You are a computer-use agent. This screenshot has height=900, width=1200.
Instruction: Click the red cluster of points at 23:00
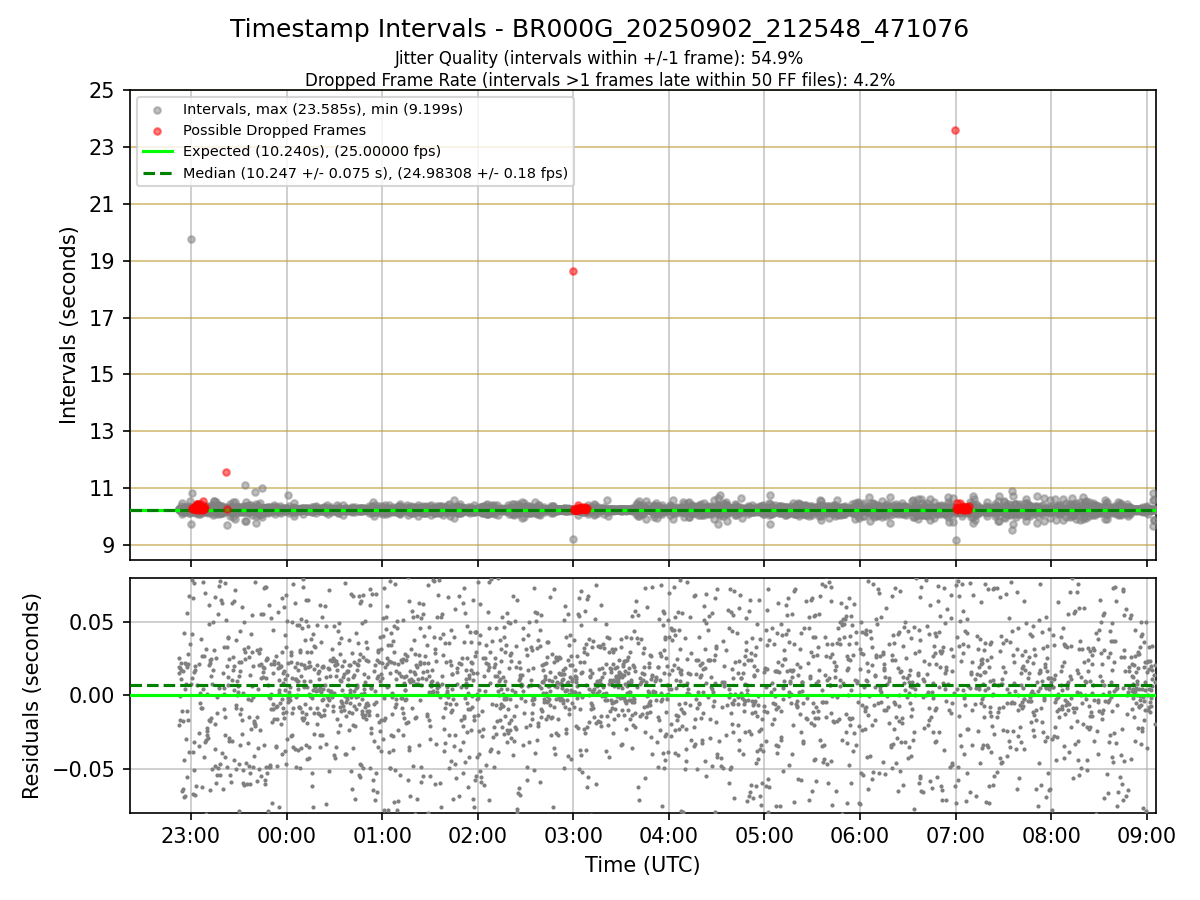coord(198,507)
